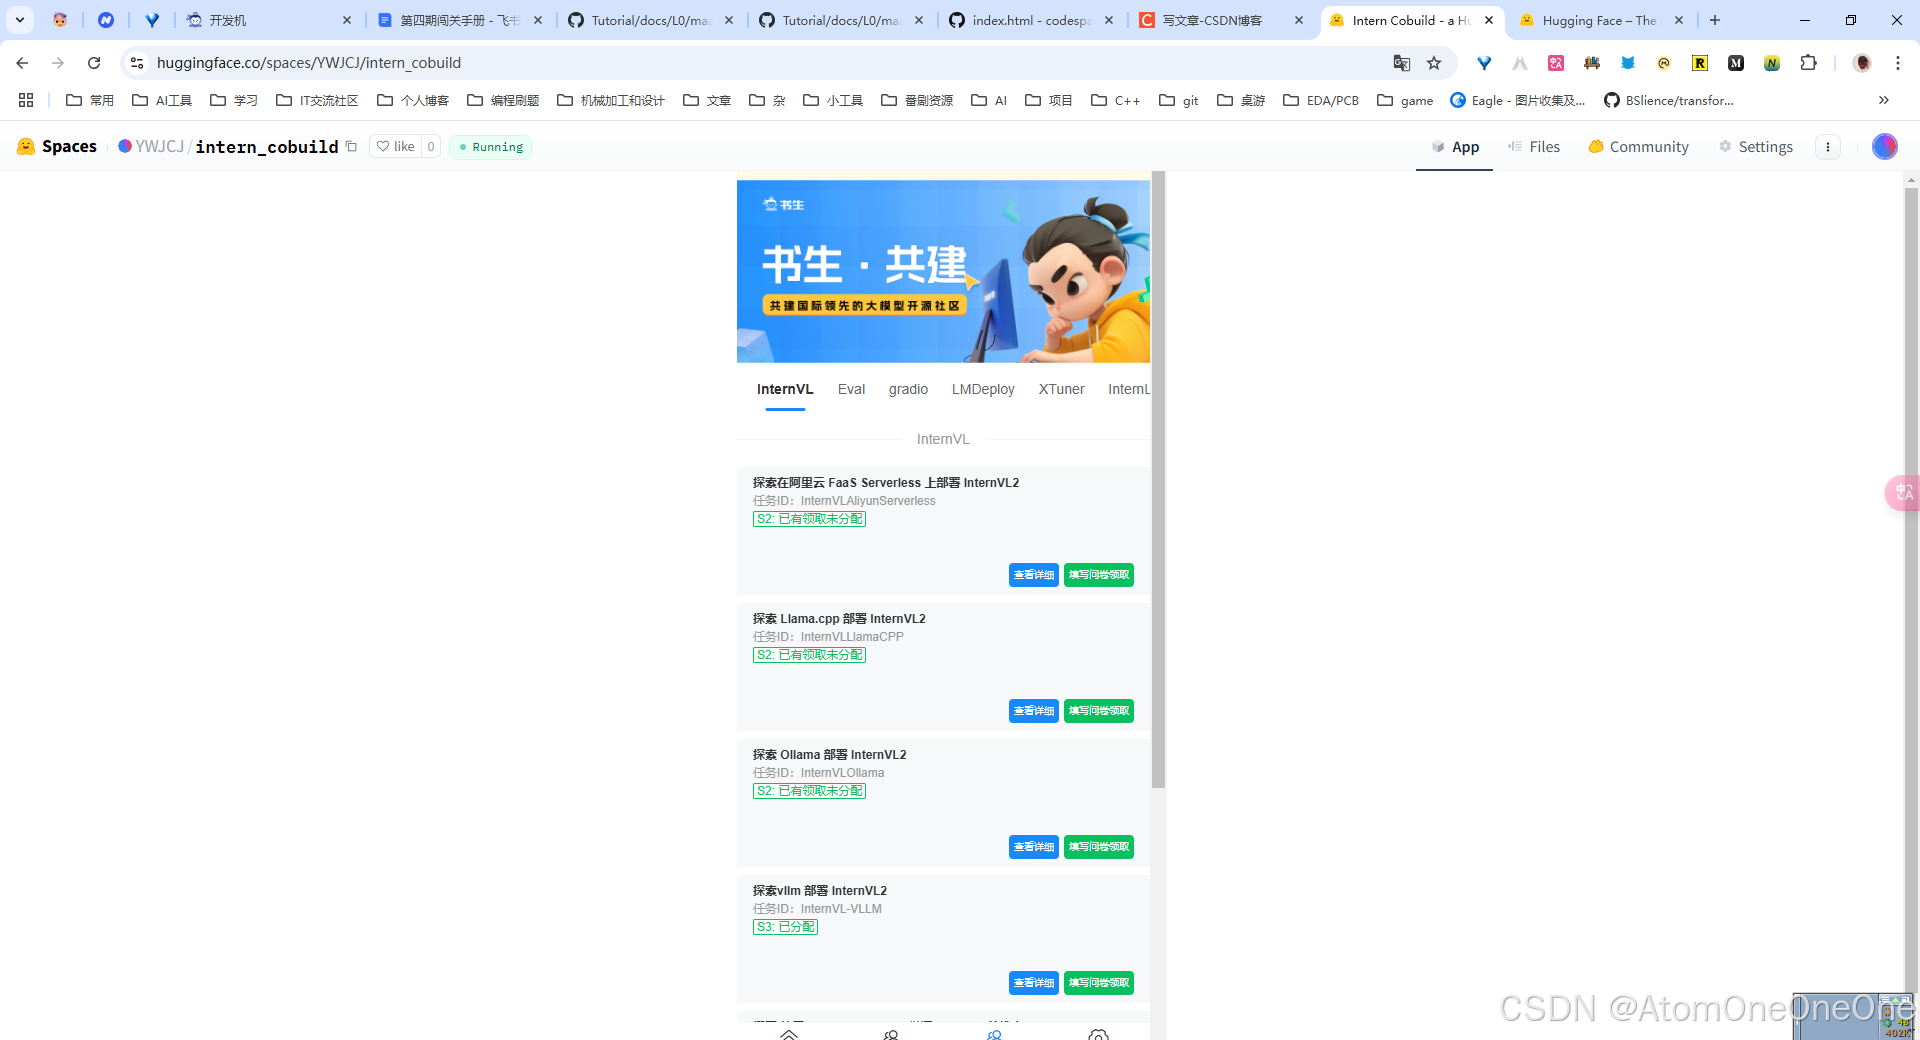Open the Eagle bookmark link
The height and width of the screenshot is (1040, 1920).
1517,100
